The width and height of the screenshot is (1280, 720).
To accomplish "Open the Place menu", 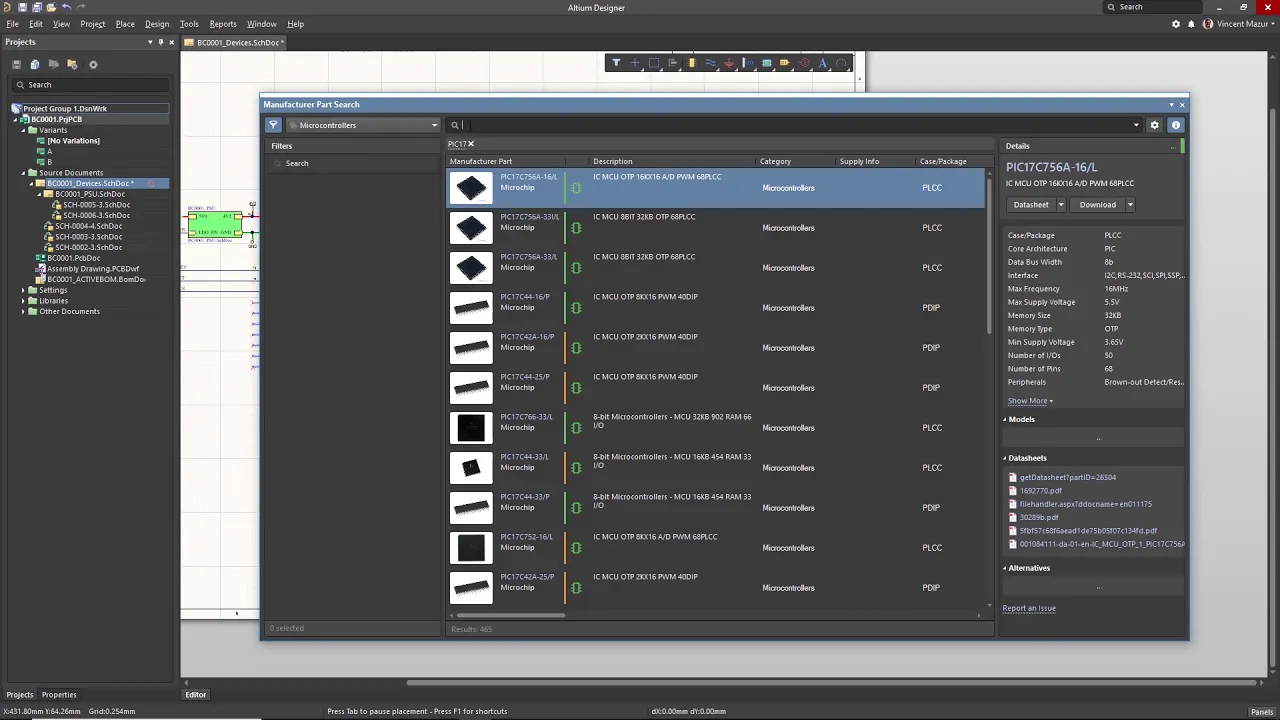I will [125, 24].
